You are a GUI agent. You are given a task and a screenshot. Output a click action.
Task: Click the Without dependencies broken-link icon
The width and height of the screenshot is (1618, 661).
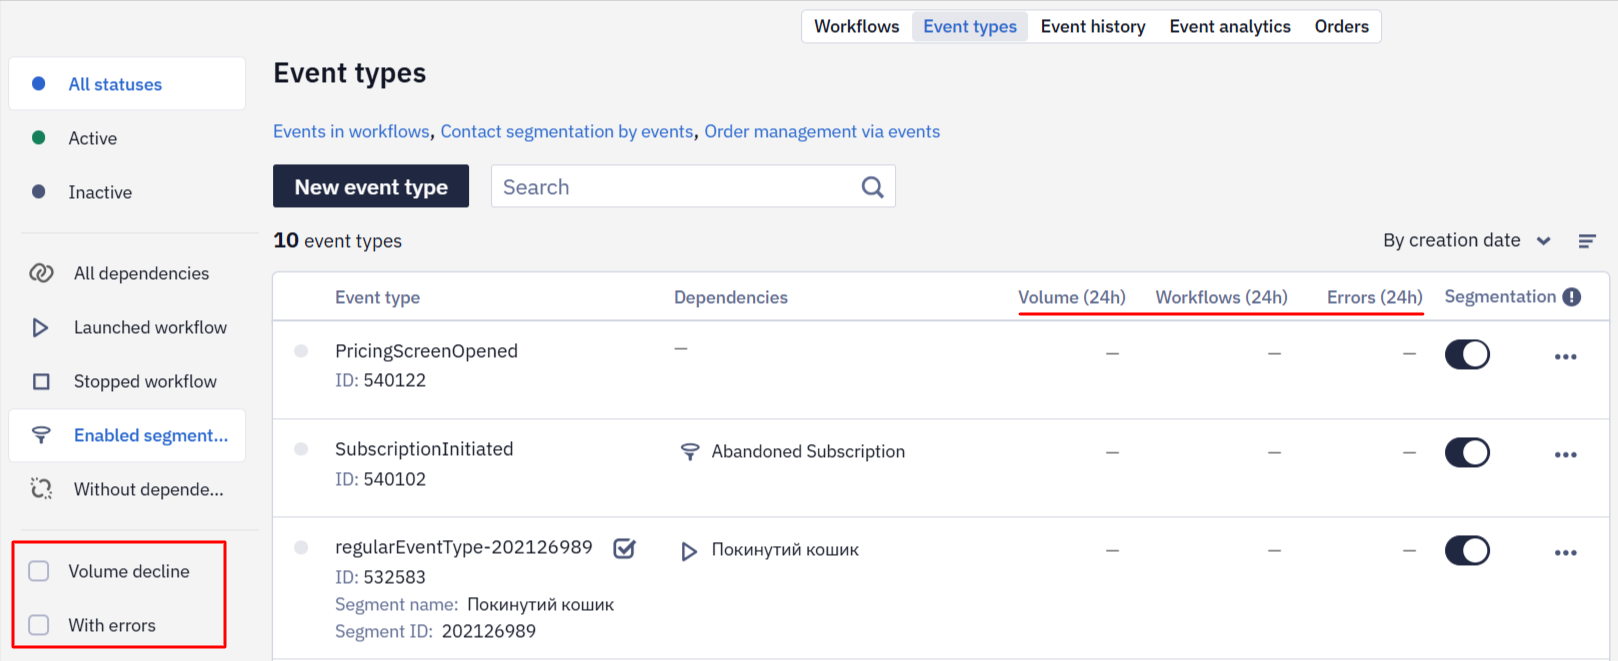tap(41, 489)
